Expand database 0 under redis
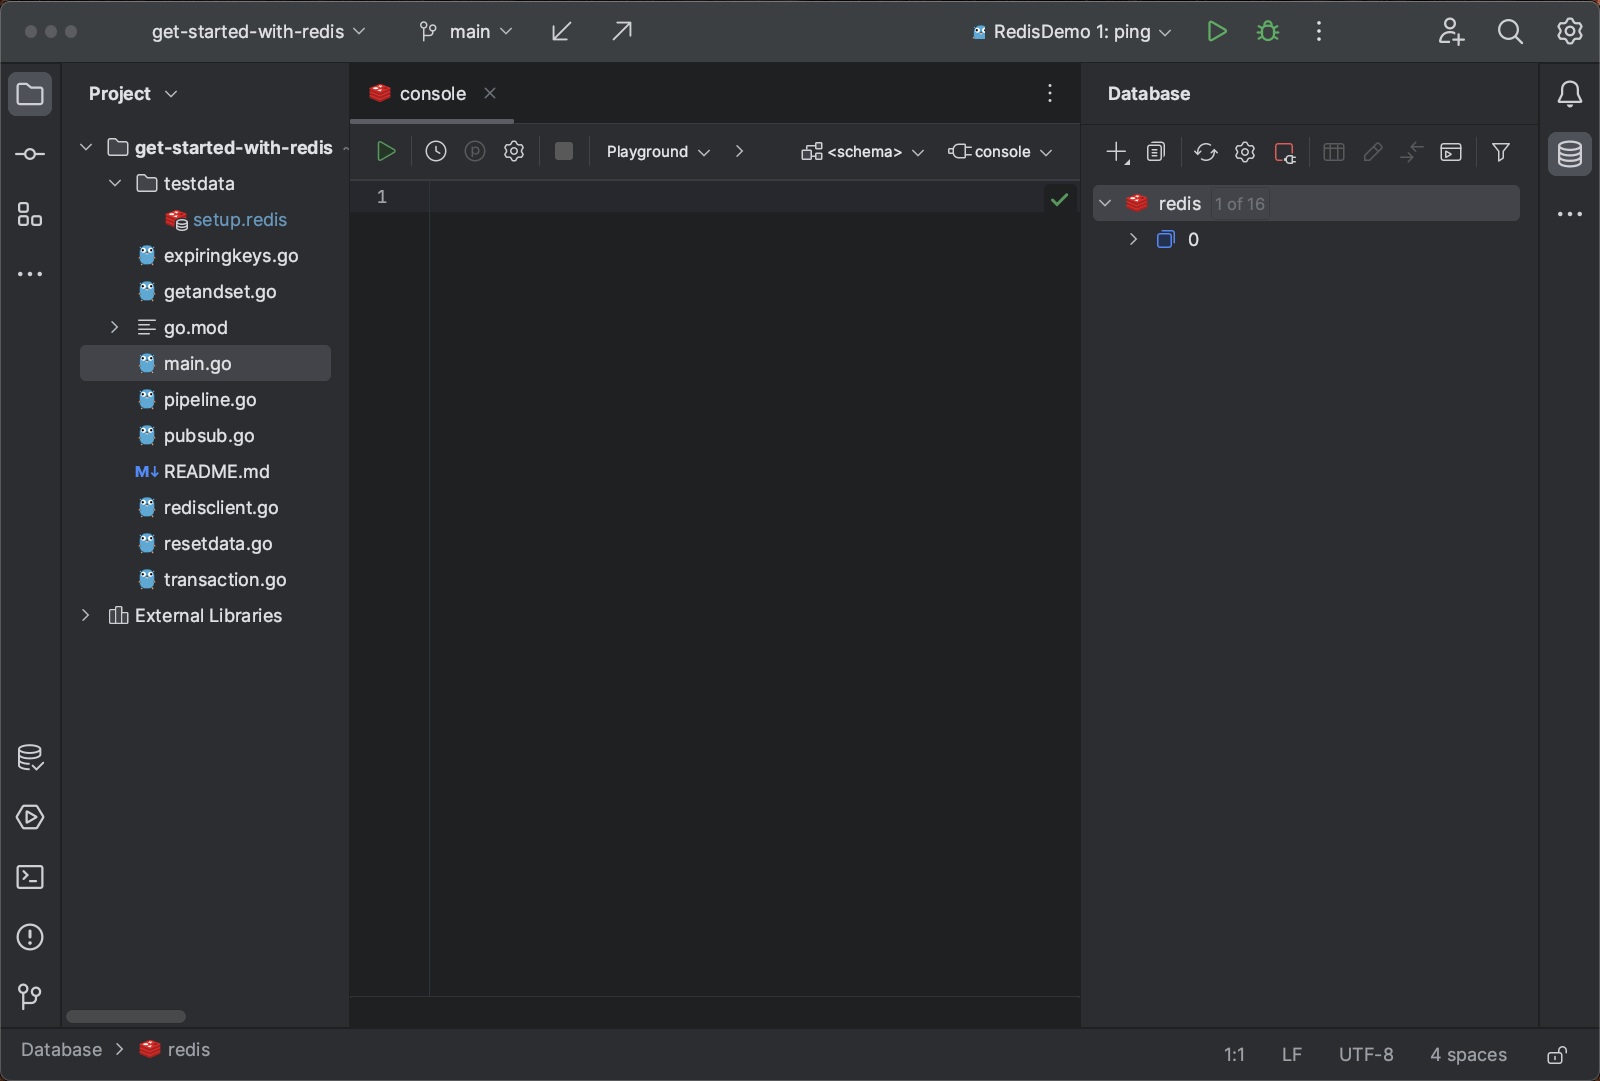The image size is (1600, 1081). click(1133, 239)
